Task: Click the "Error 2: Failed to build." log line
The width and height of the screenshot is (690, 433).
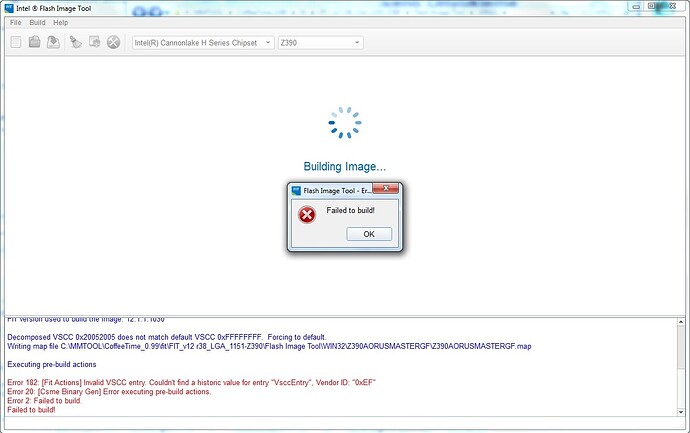Action: (44, 400)
